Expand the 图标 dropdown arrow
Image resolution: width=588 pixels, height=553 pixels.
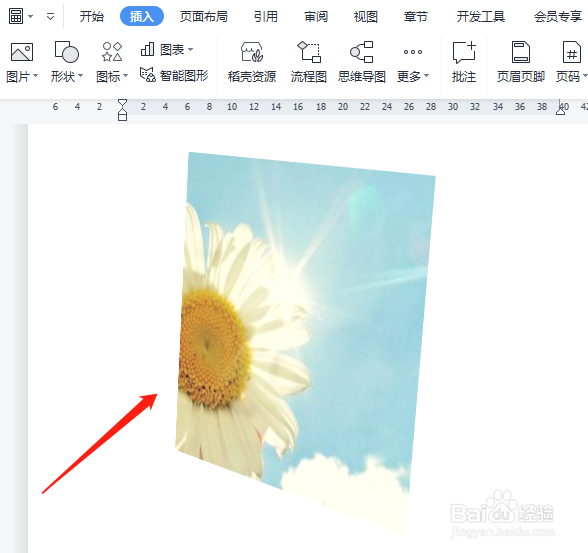point(126,76)
